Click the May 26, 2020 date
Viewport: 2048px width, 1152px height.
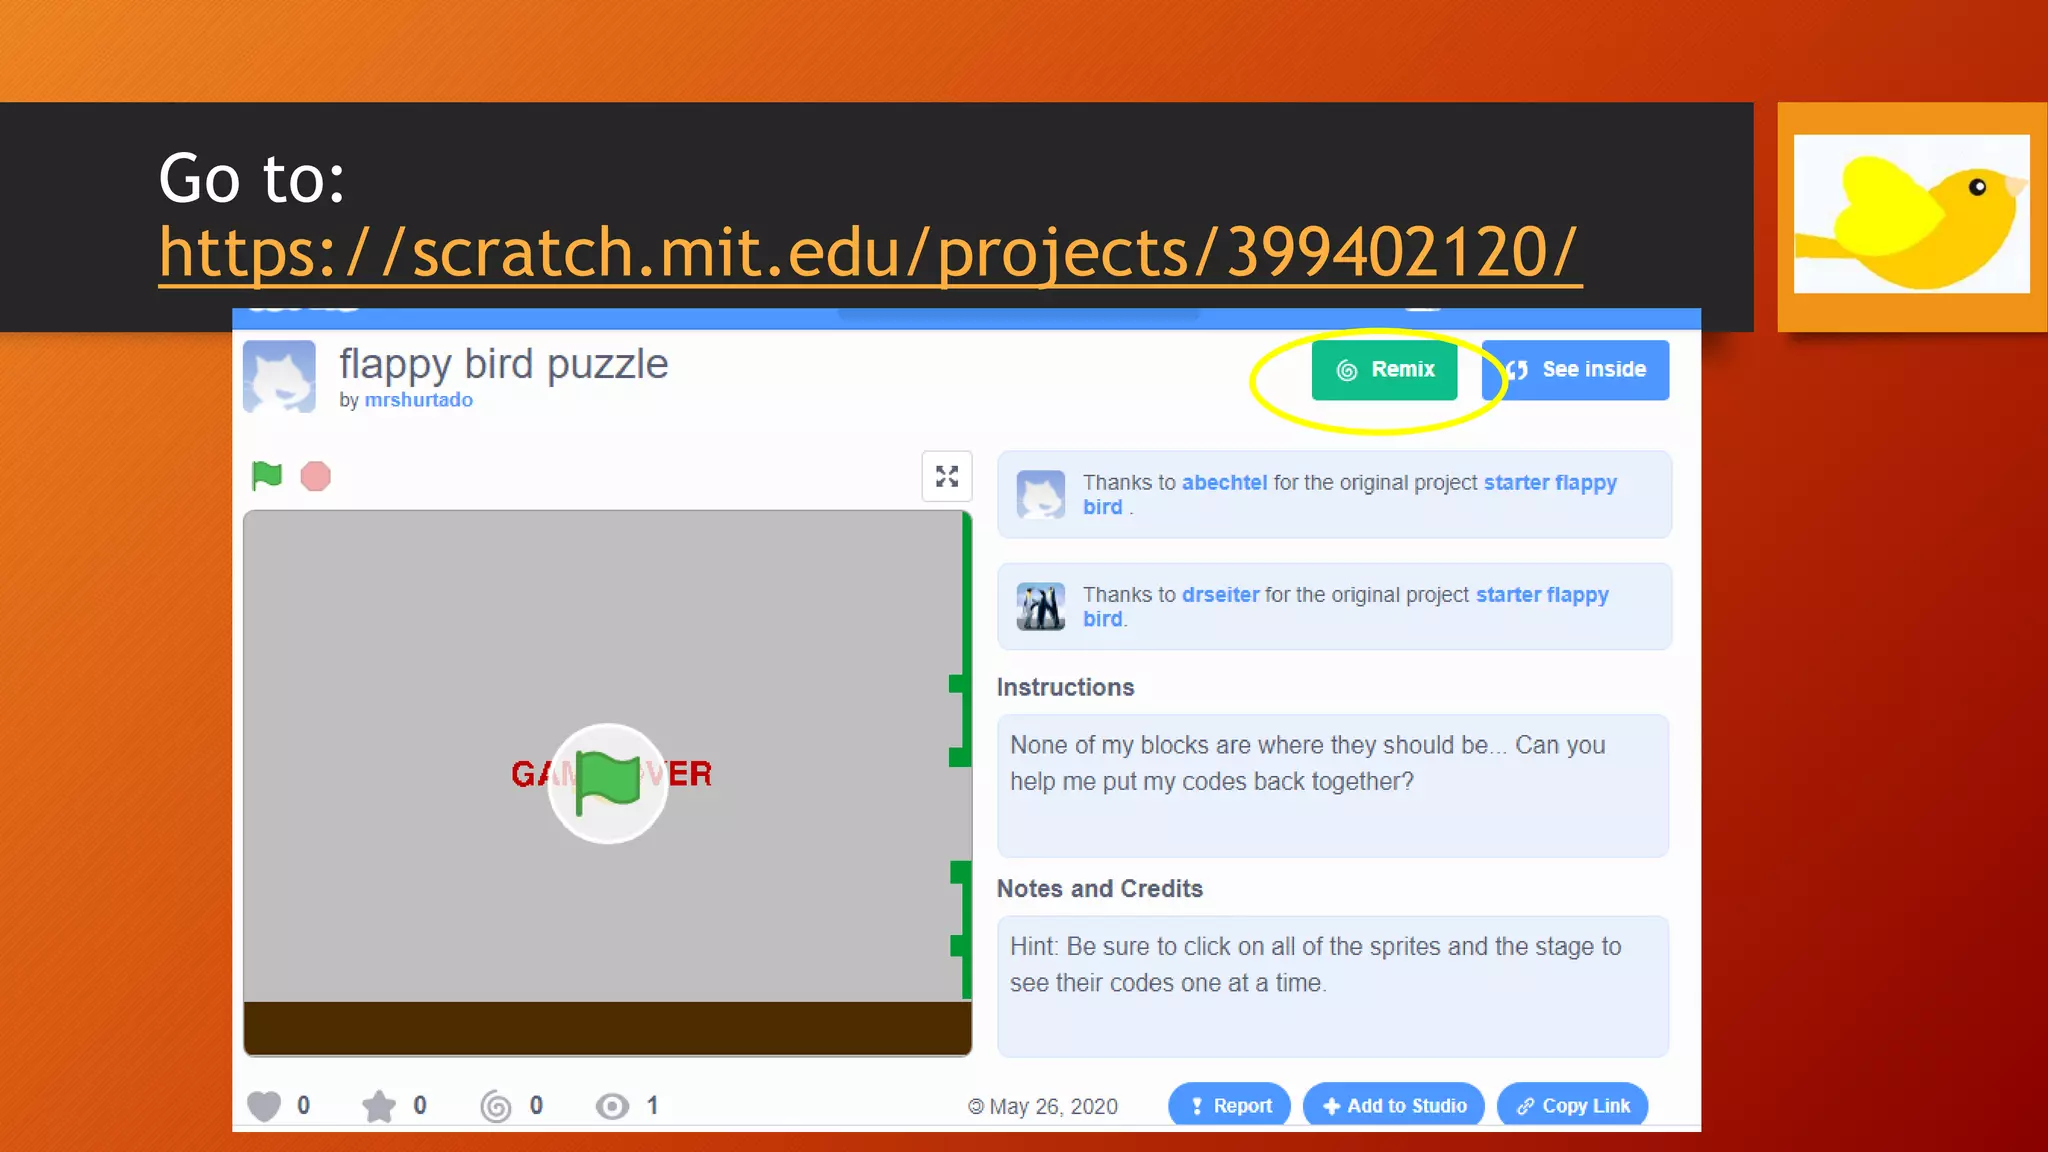tap(1053, 1106)
